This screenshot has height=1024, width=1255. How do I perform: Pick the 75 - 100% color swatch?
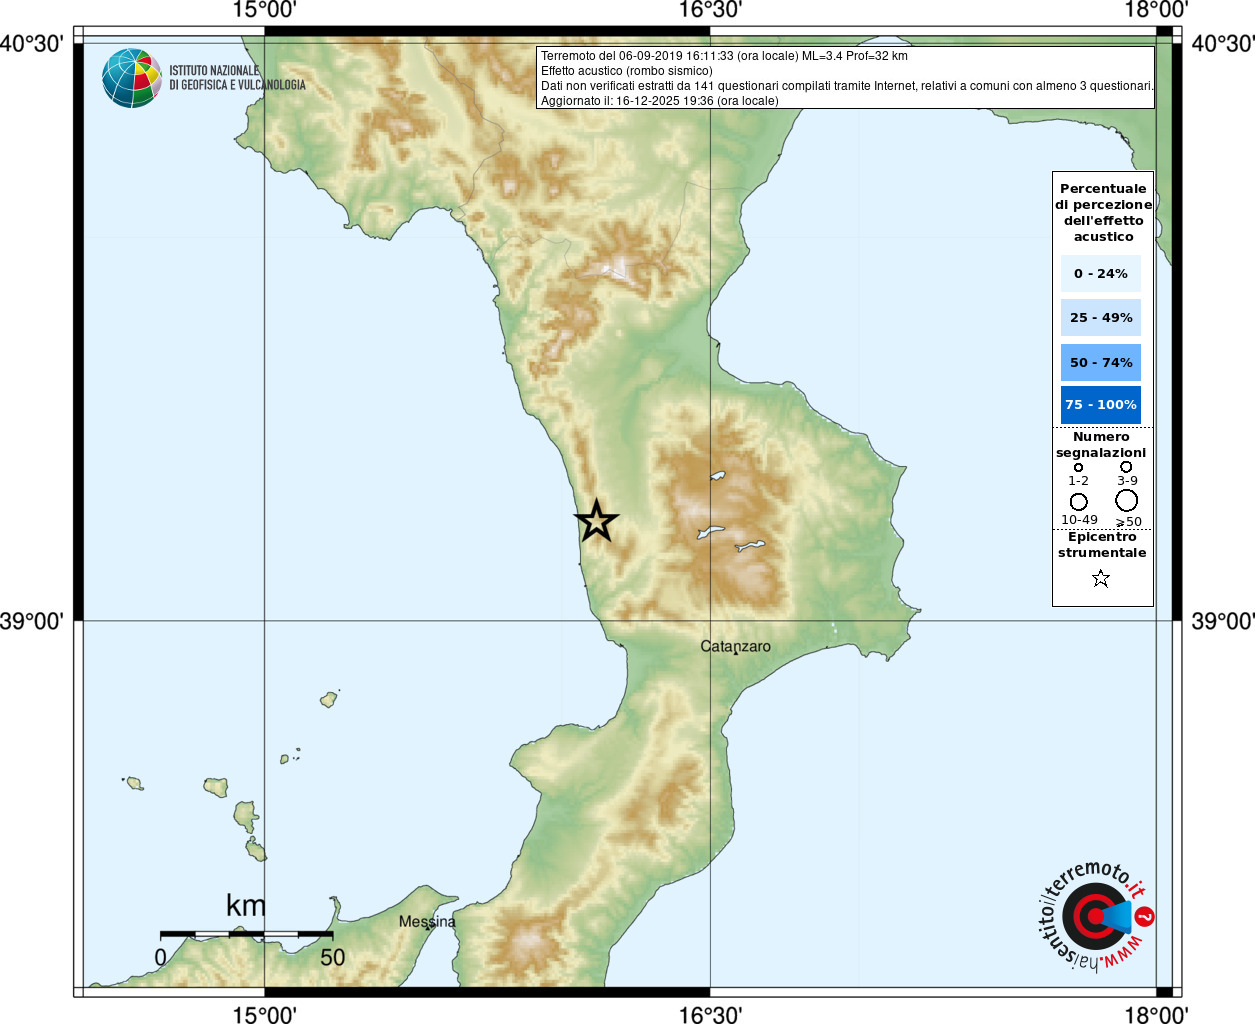coord(1100,405)
